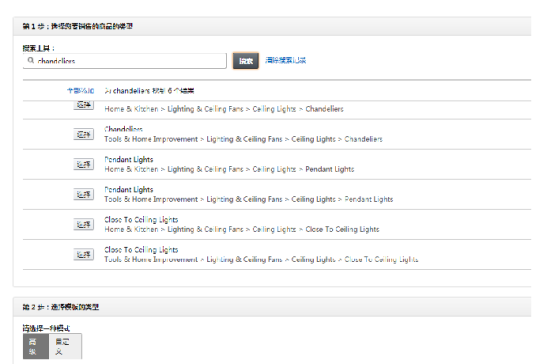Click the blue link left of results count
This screenshot has width=533, height=364.
coord(81,91)
